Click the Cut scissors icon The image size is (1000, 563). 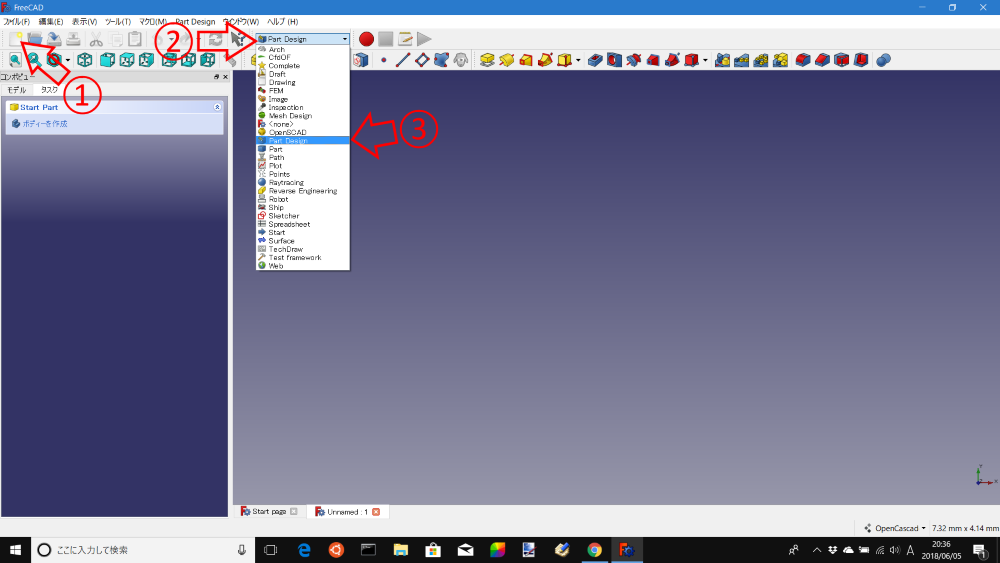coord(96,39)
